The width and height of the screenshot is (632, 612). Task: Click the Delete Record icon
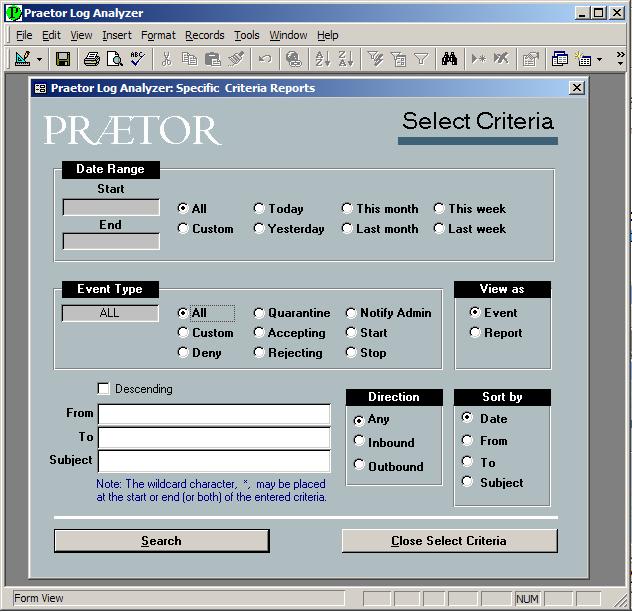point(501,59)
